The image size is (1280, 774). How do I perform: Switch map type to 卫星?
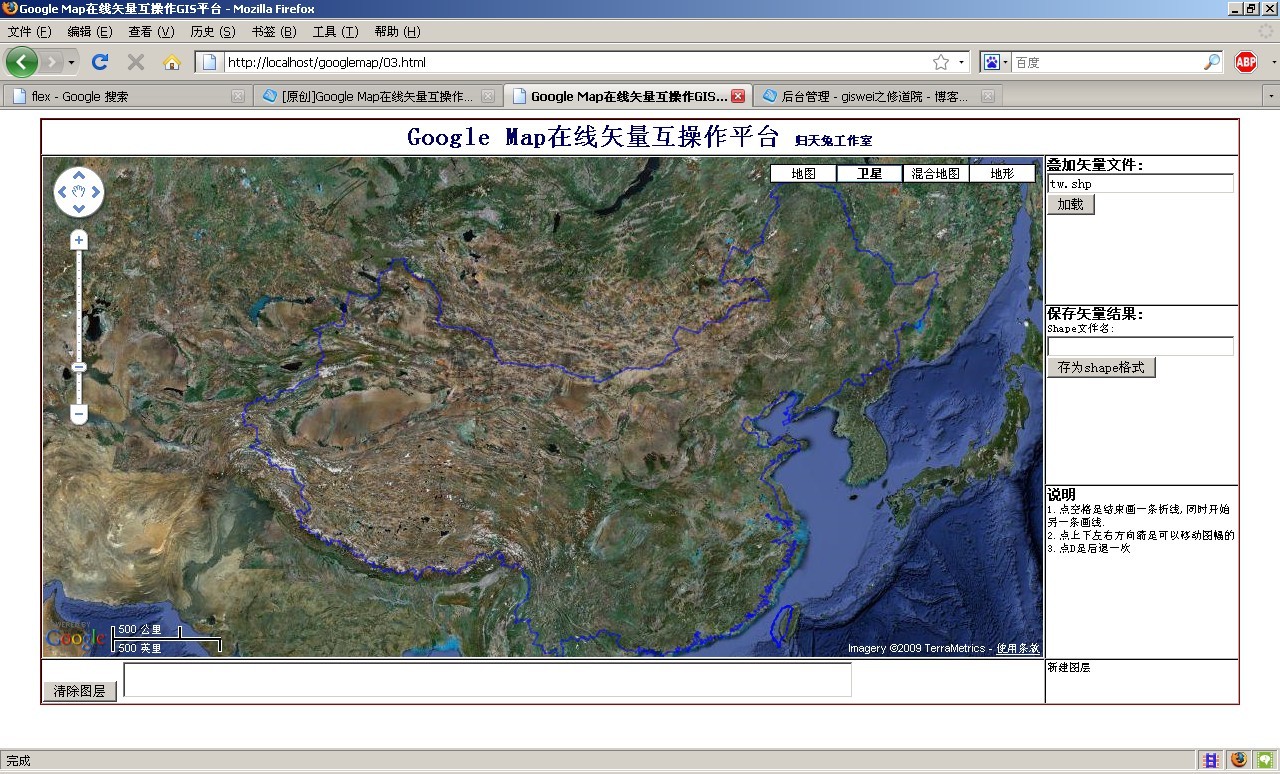pyautogui.click(x=870, y=173)
